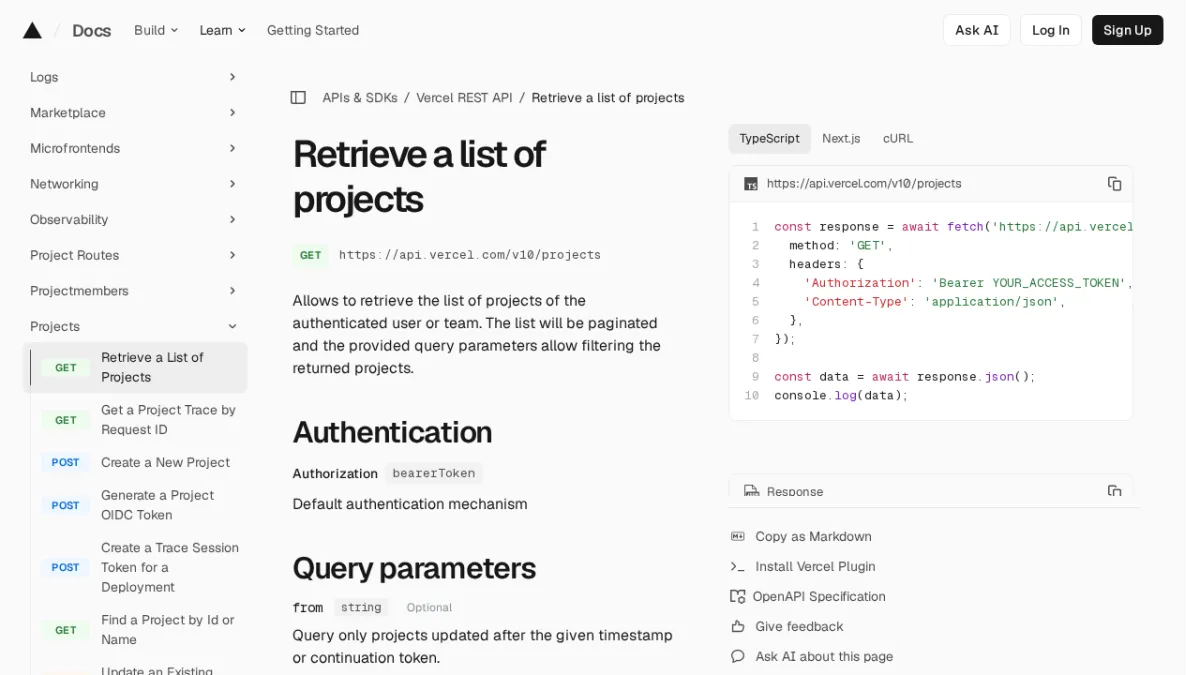The image size is (1200, 675).
Task: Click the Query parameters heading
Action: [414, 568]
